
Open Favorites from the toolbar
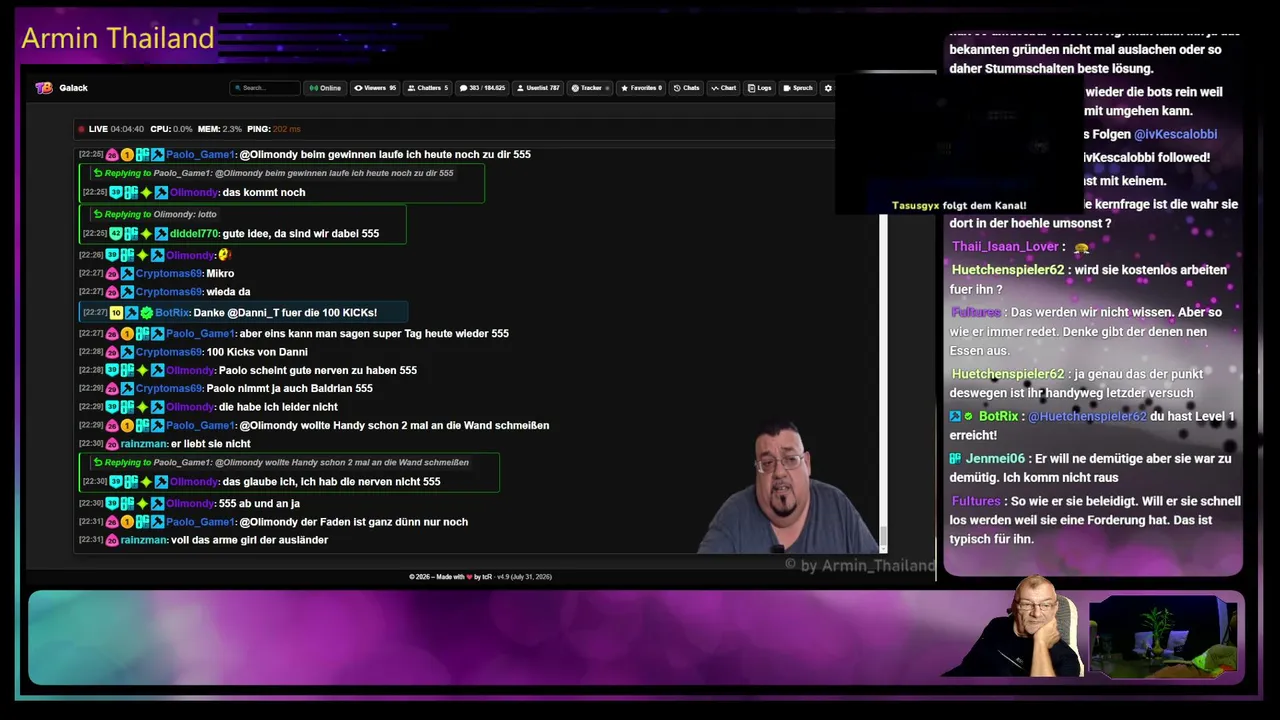[641, 88]
